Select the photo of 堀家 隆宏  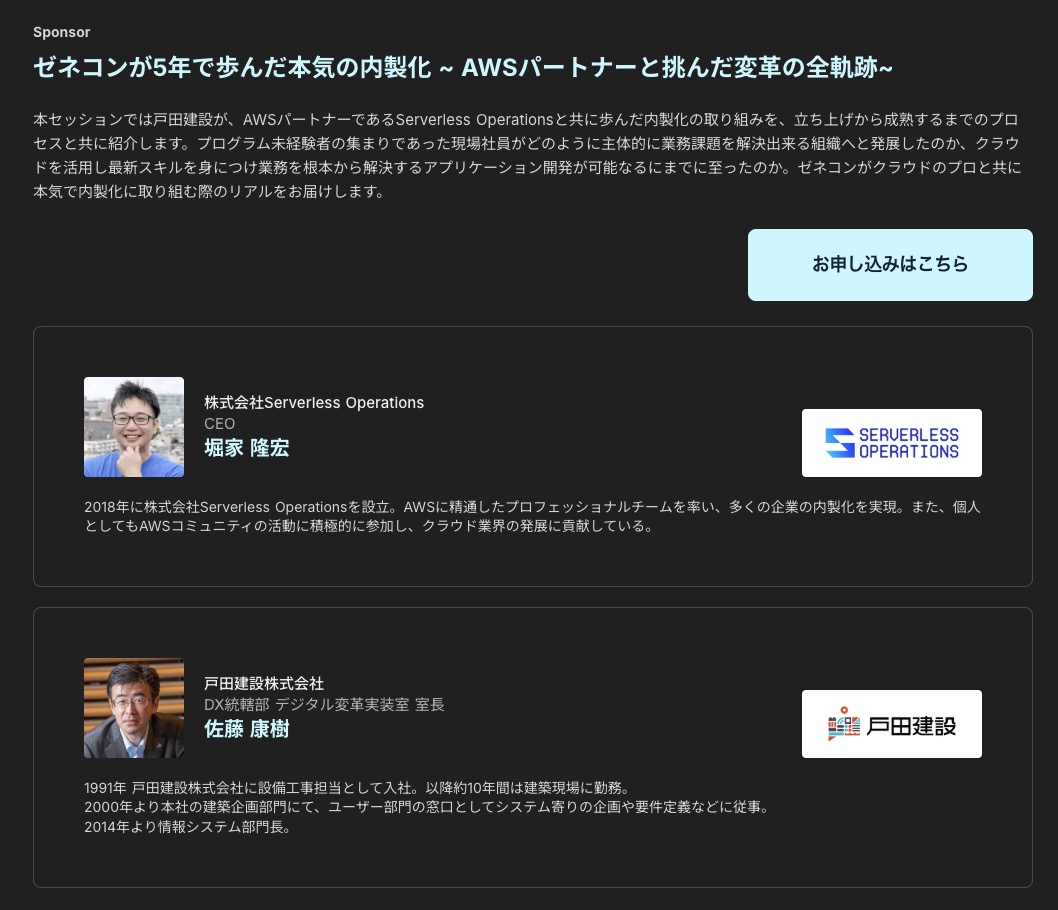coord(134,427)
